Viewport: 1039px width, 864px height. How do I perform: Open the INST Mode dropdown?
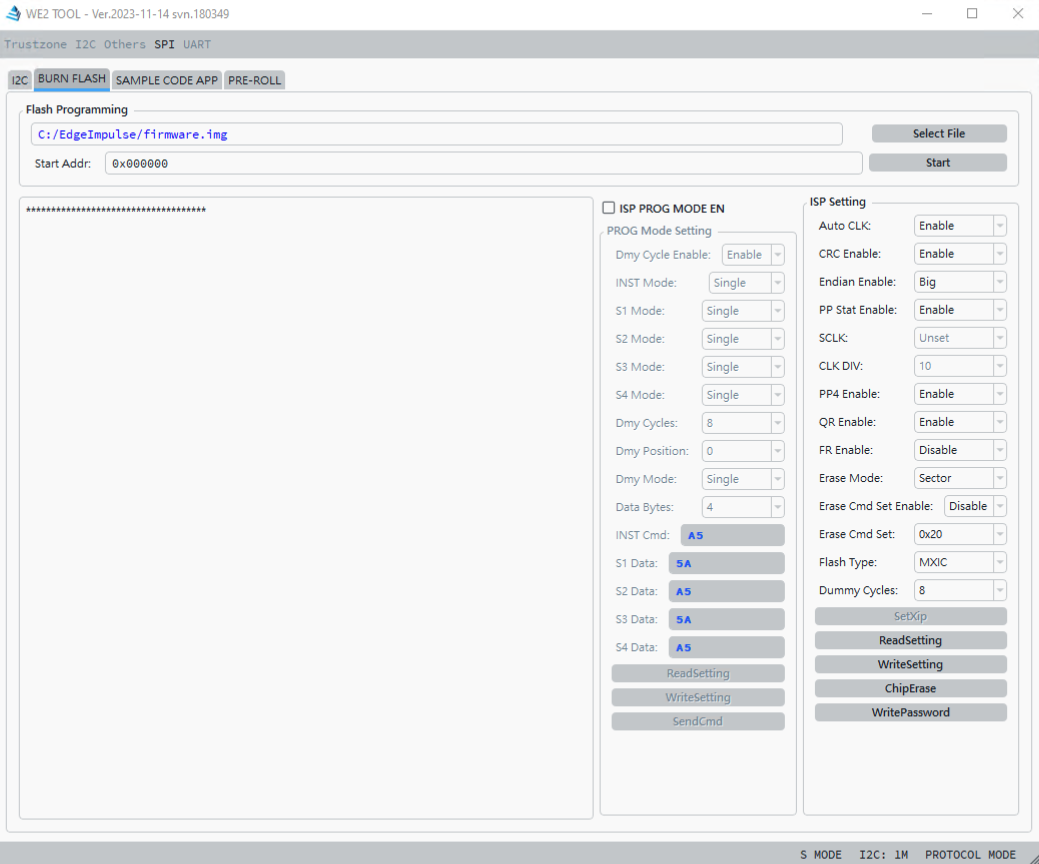pyautogui.click(x=746, y=283)
